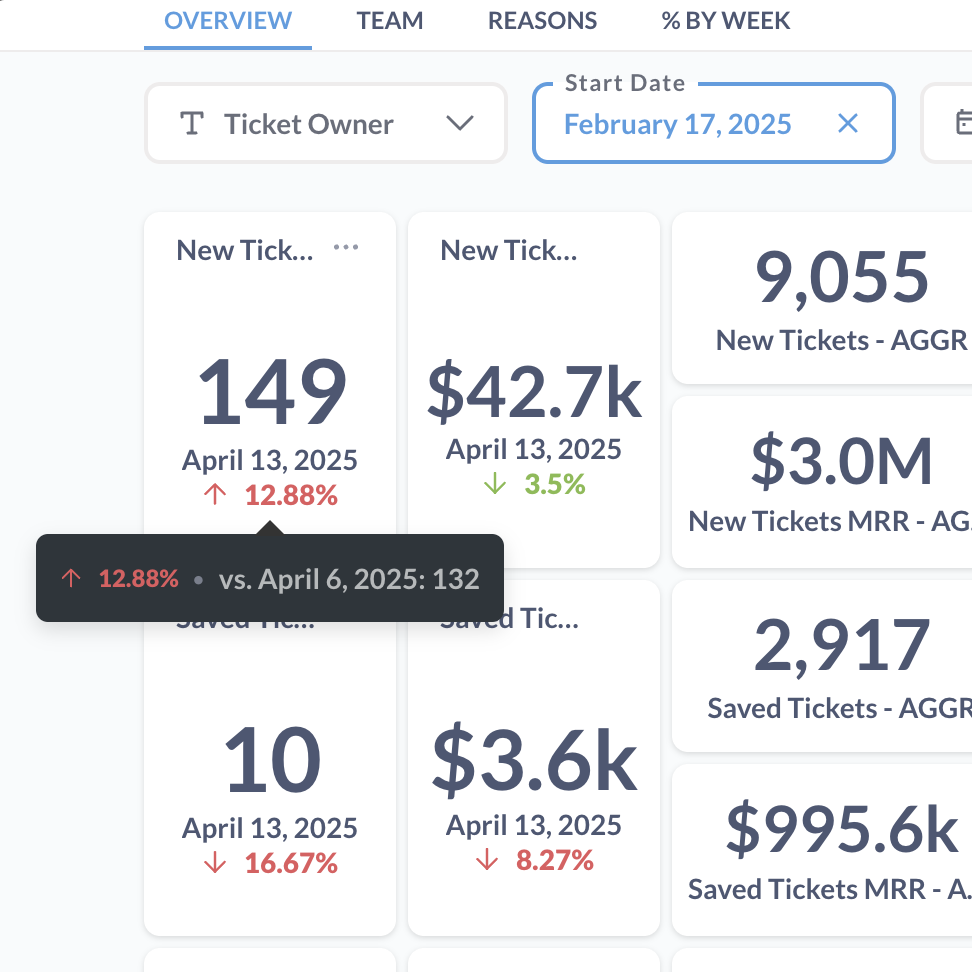This screenshot has height=972, width=972.
Task: Open the three-dot menu on New Tickets card
Action: (x=346, y=248)
